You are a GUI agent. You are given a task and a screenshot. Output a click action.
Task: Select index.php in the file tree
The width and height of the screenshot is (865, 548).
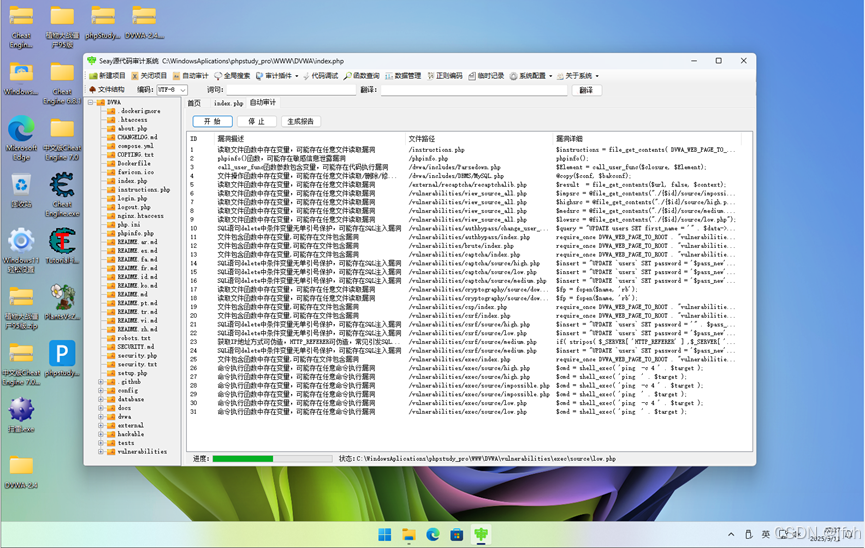[x=132, y=181]
